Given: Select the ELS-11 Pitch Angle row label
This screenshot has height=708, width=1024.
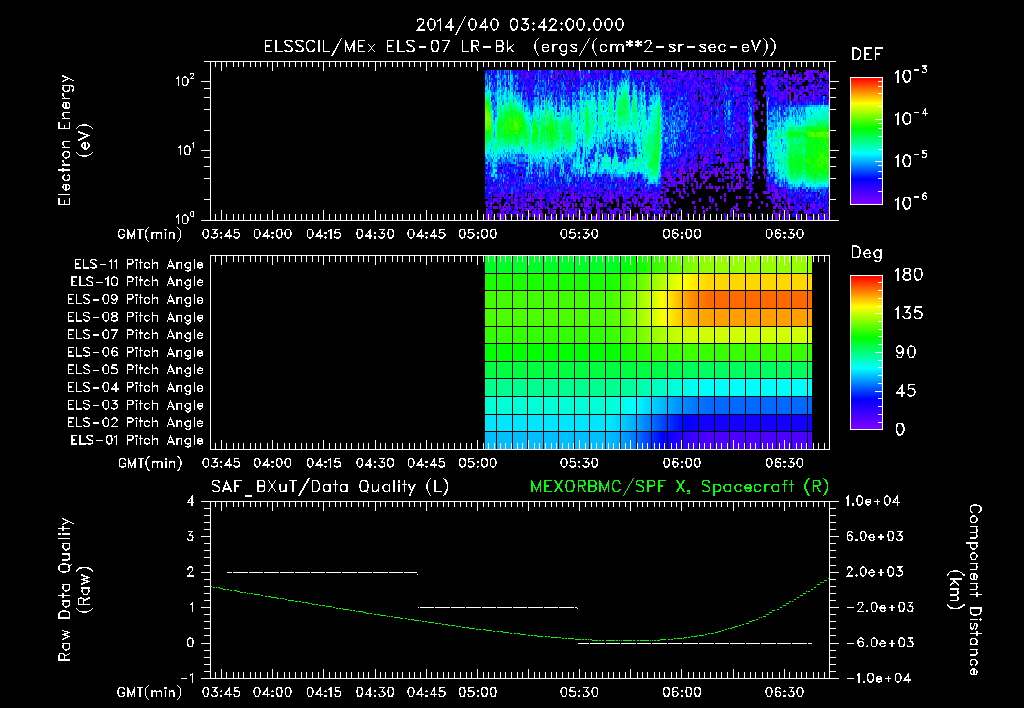Looking at the screenshot, I should pos(138,265).
